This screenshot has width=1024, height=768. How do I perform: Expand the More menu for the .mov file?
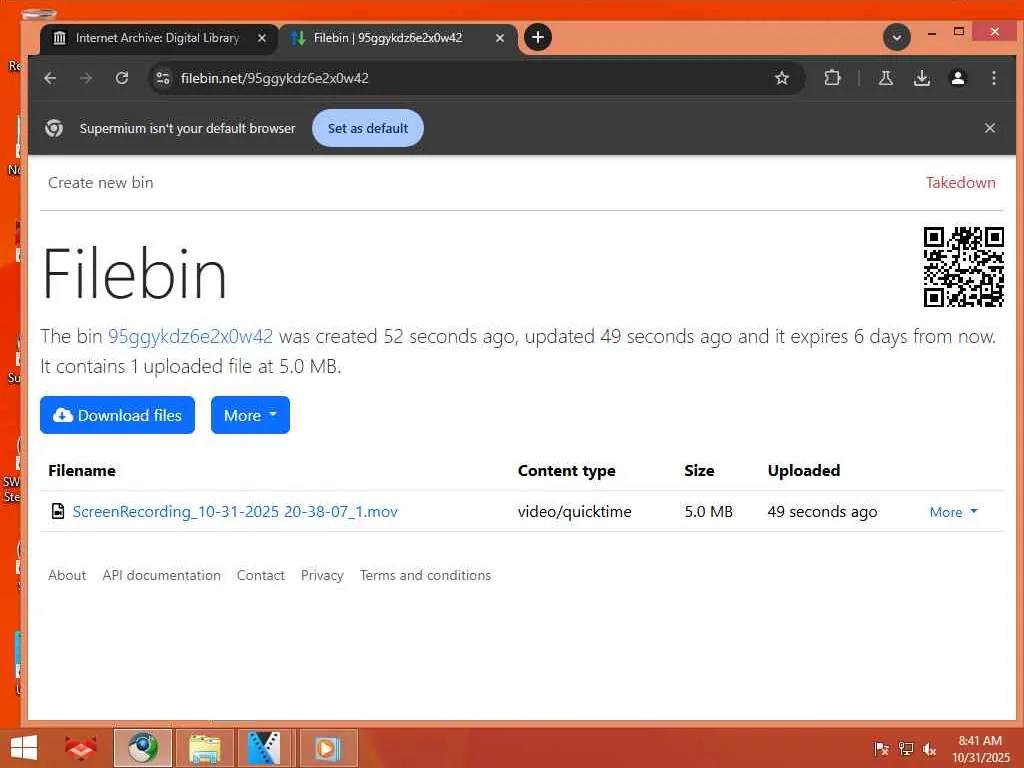tap(953, 512)
